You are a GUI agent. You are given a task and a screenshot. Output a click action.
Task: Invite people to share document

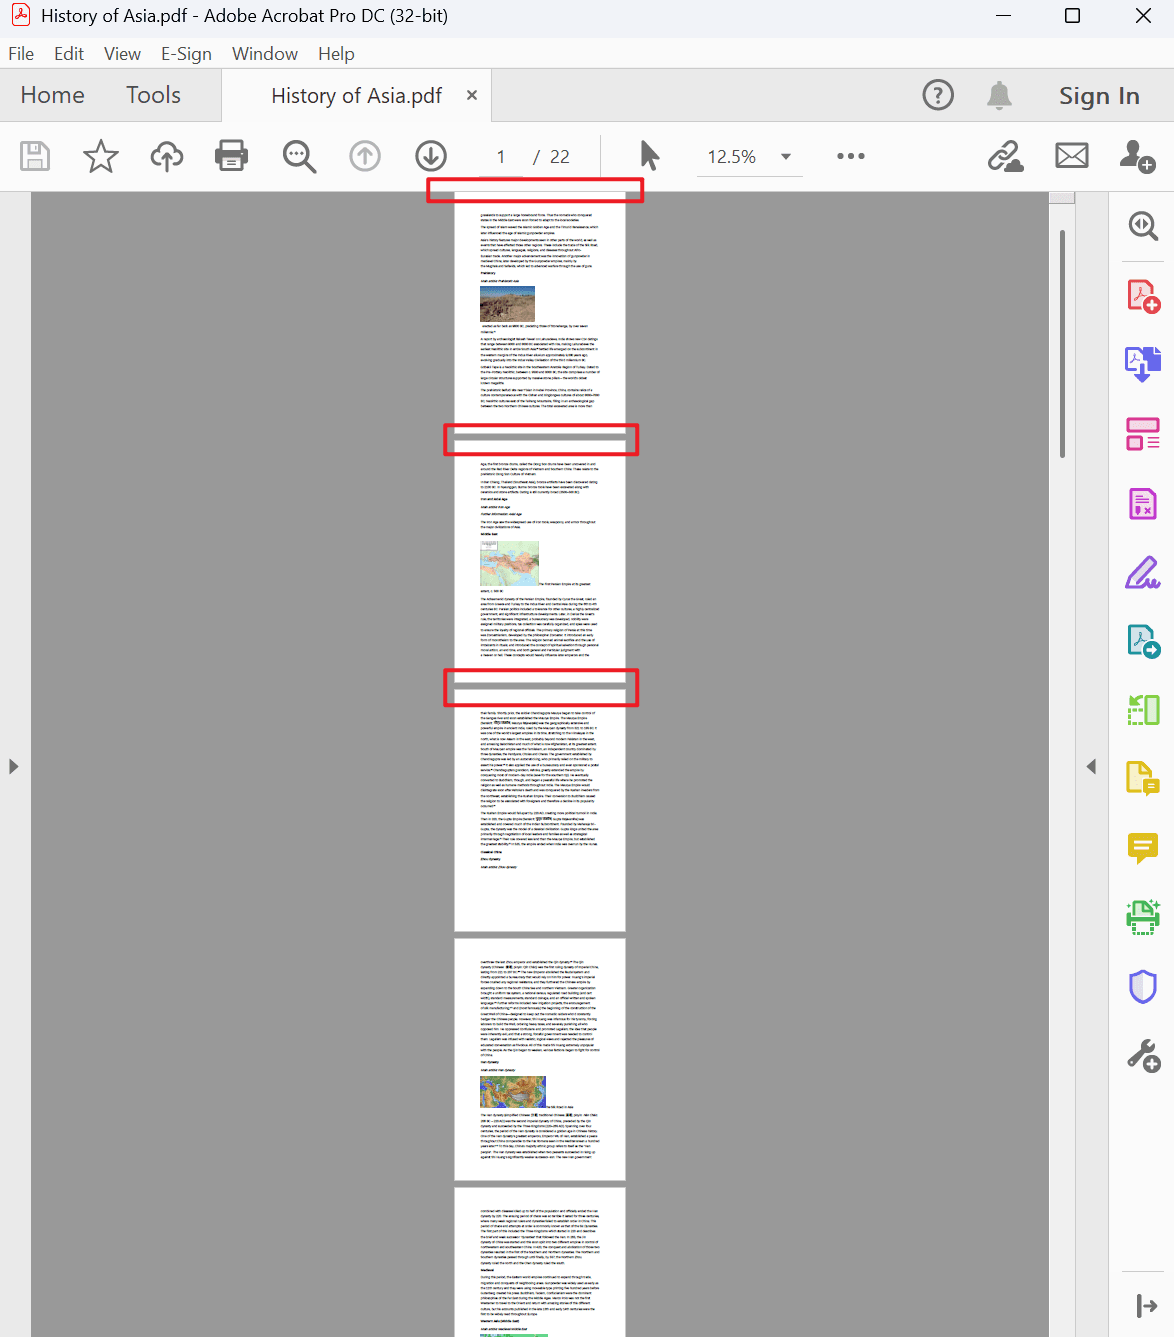(x=1137, y=156)
